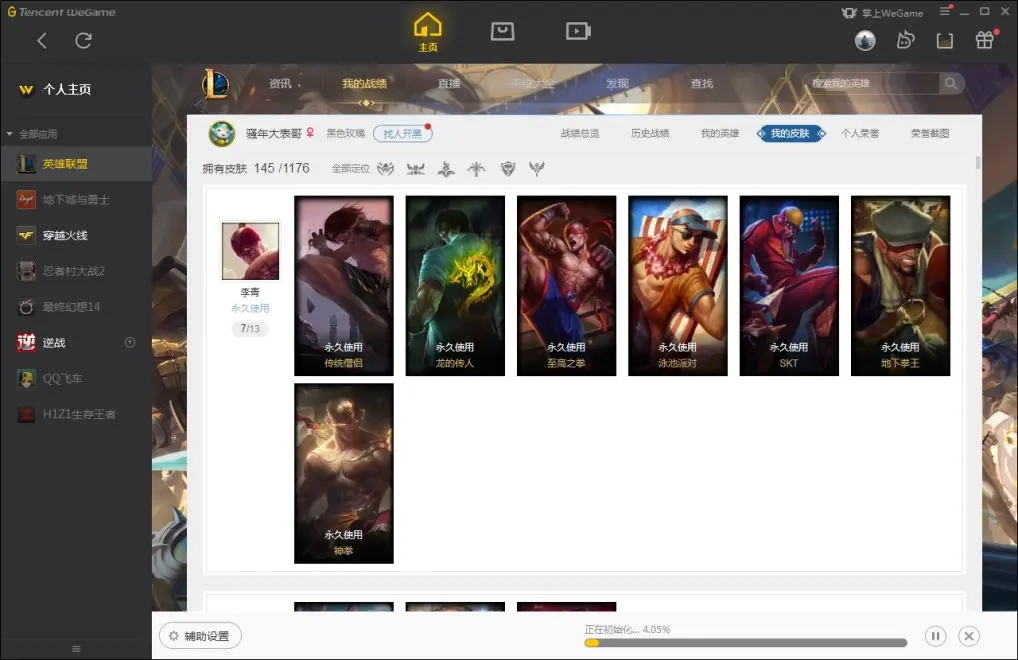Open the 龙的传人 skin card
Screen dimensions: 1018x660
[455, 286]
